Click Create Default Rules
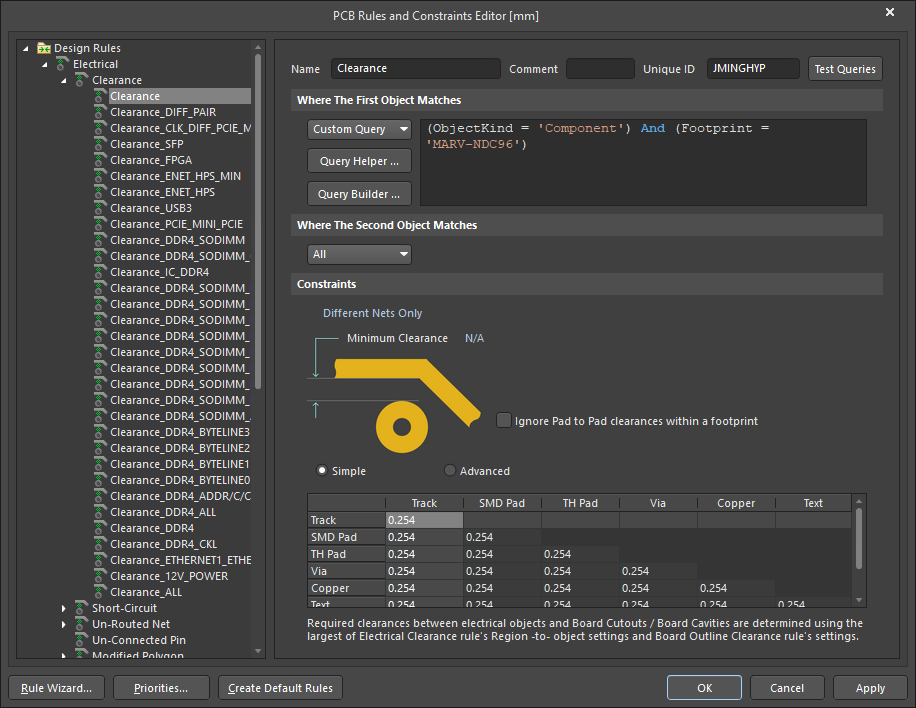The image size is (916, 708). click(280, 688)
